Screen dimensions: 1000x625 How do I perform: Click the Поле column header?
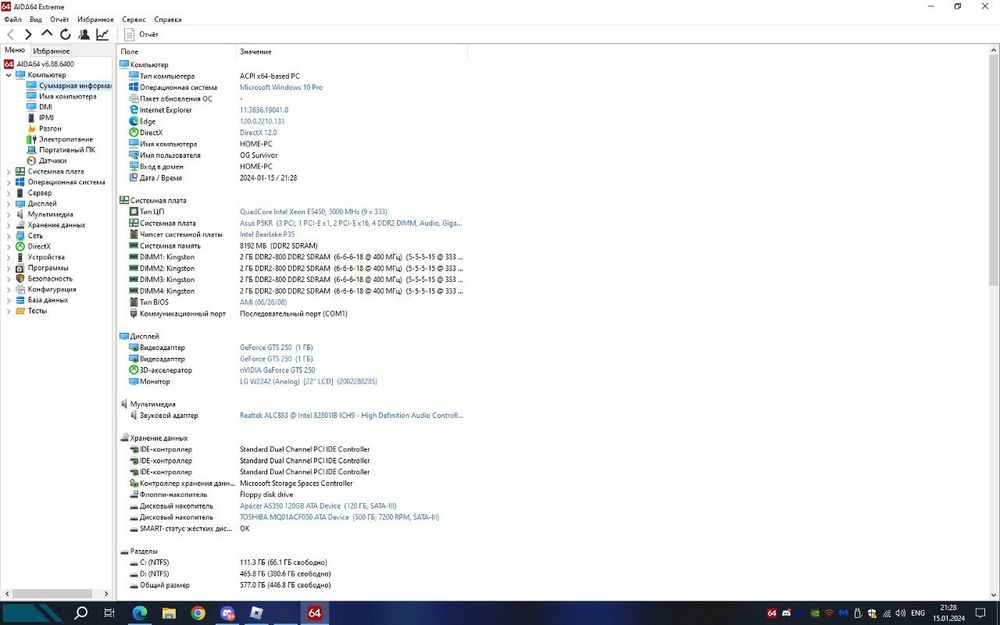pyautogui.click(x=177, y=52)
